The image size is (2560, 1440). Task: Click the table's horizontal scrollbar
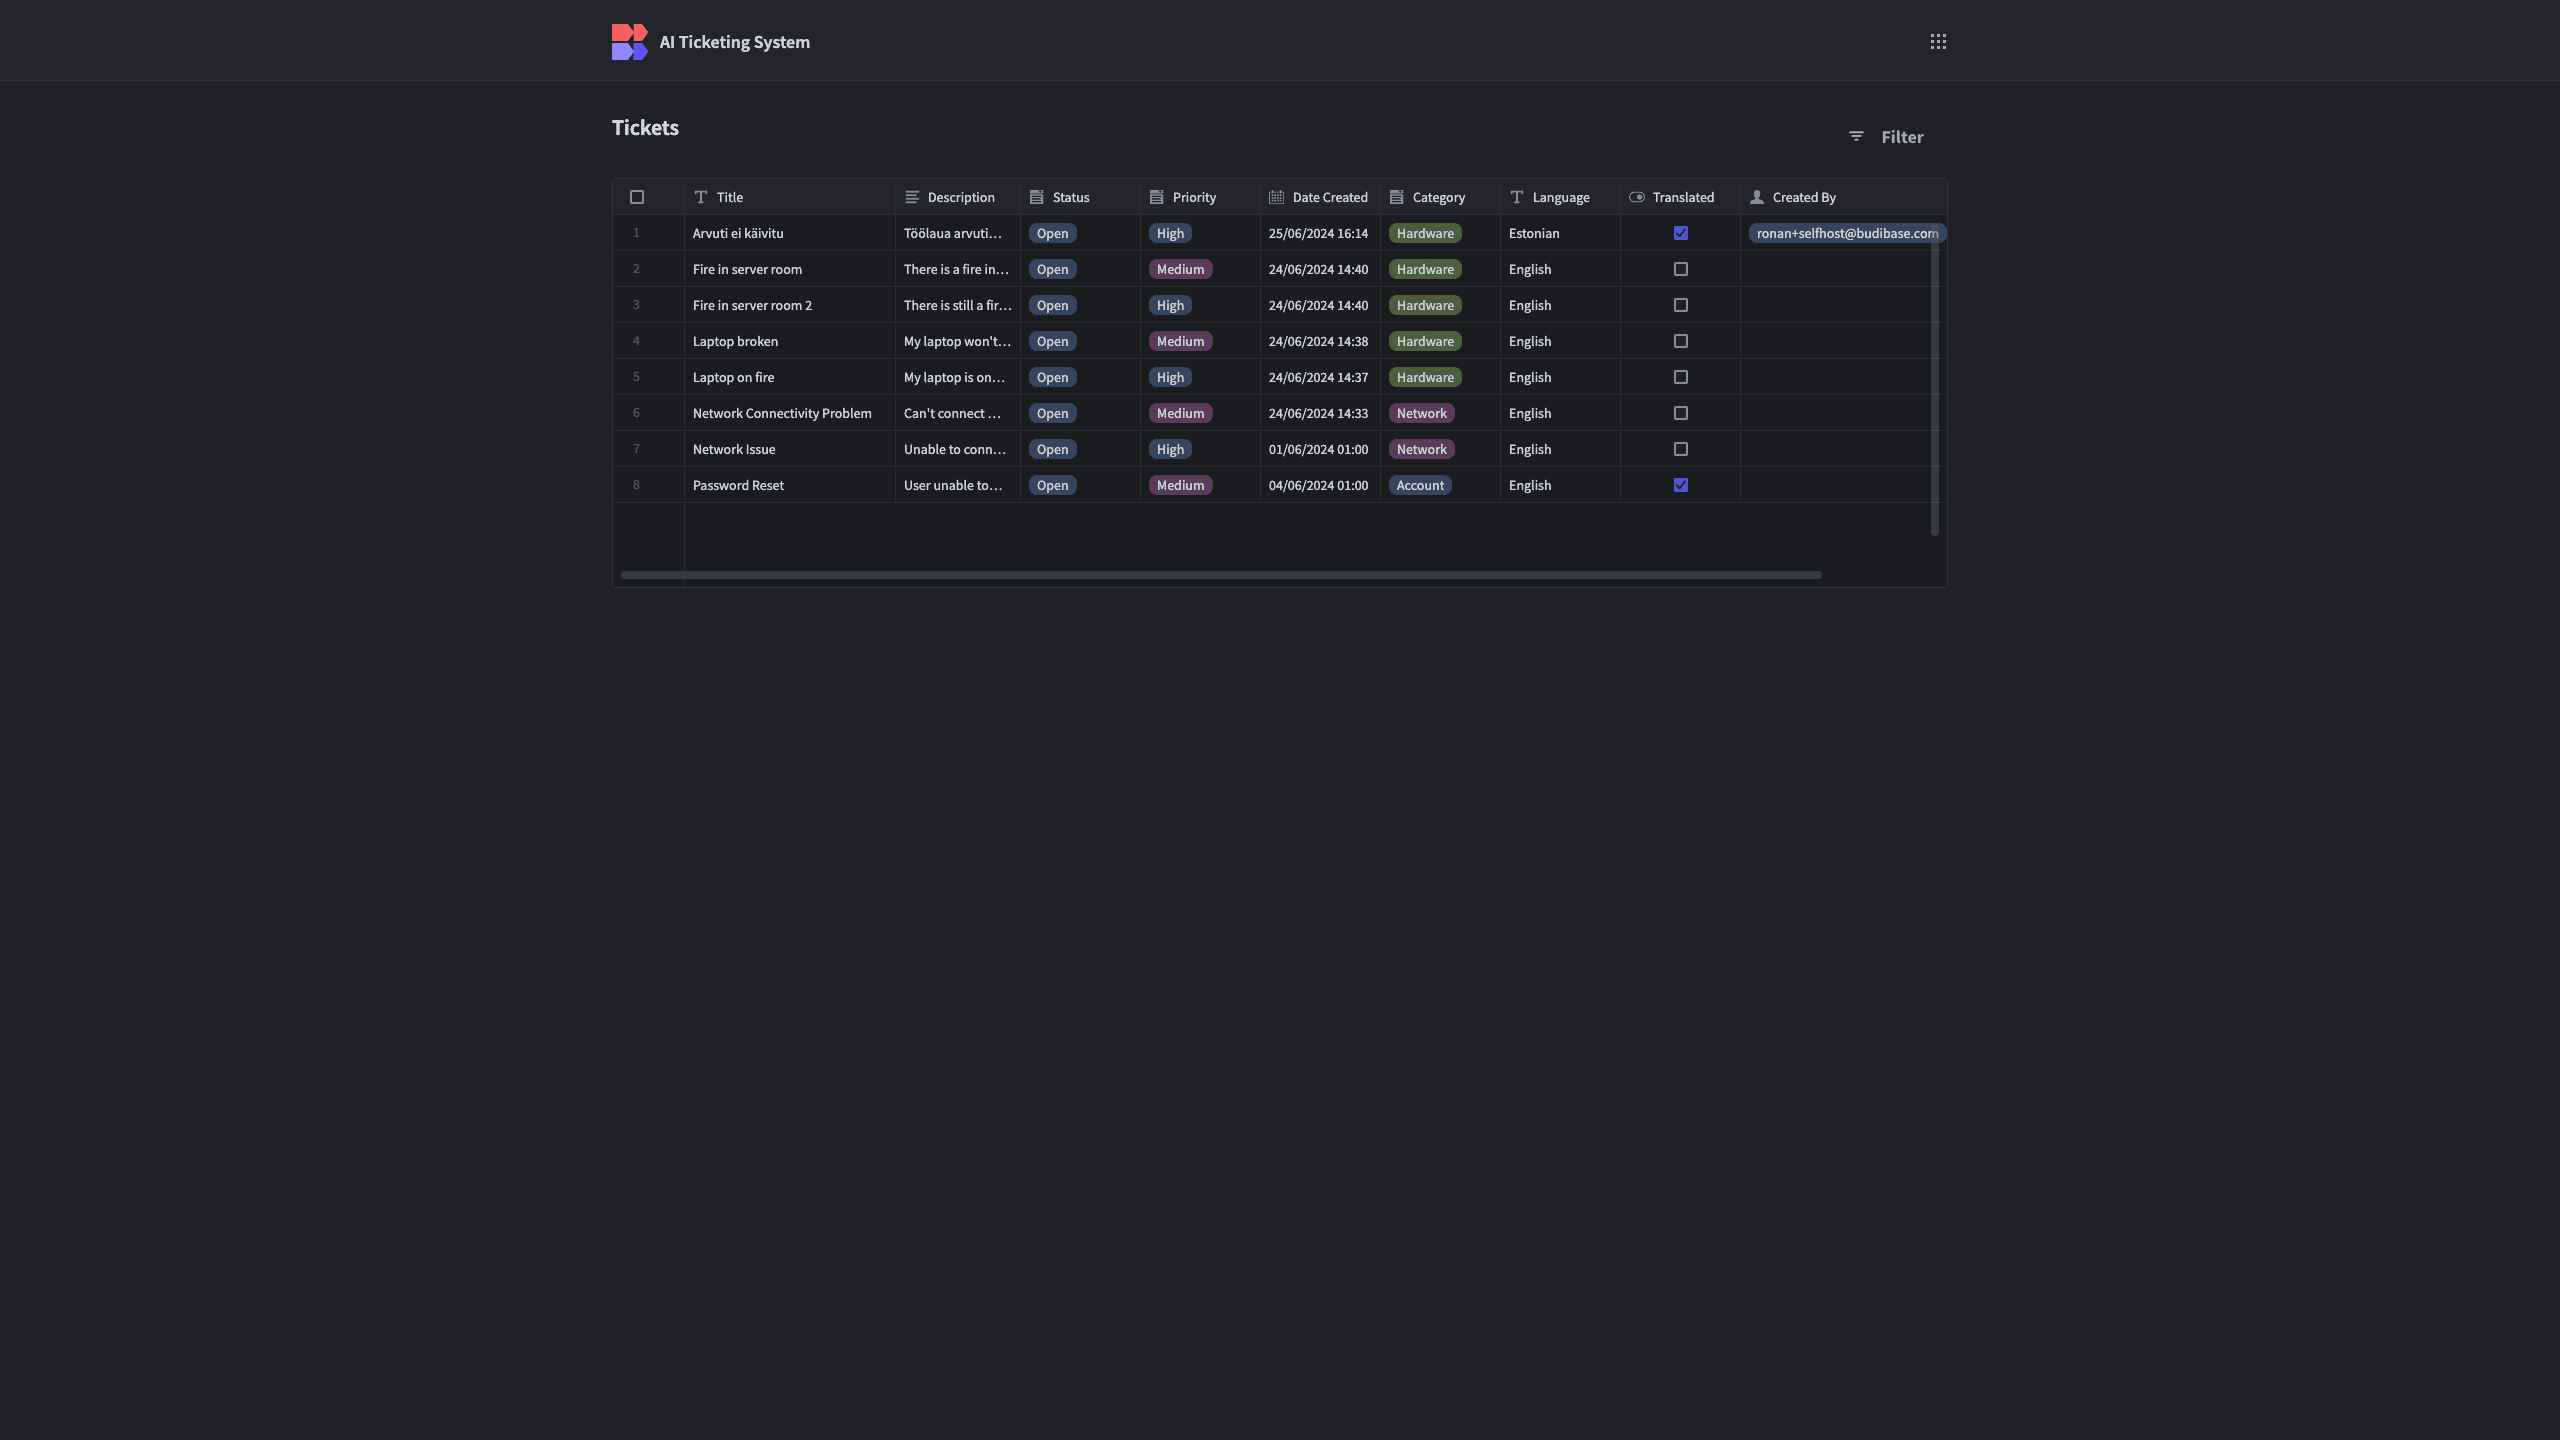tap(1221, 575)
